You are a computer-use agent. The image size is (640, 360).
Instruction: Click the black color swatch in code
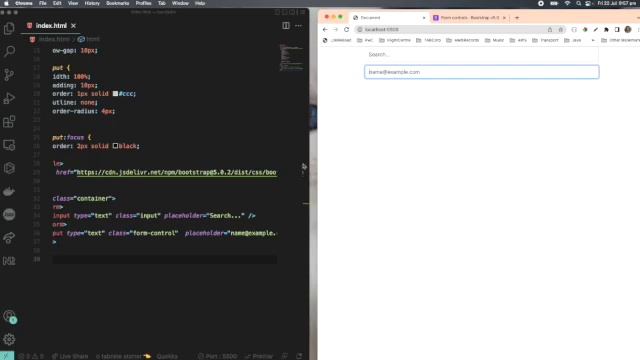pyautogui.click(x=115, y=146)
